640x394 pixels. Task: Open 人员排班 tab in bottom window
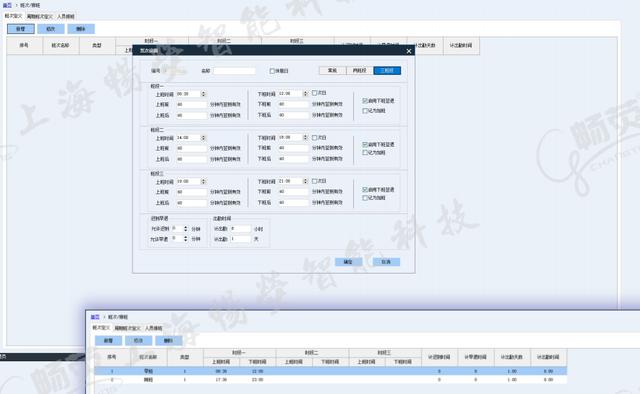153,328
